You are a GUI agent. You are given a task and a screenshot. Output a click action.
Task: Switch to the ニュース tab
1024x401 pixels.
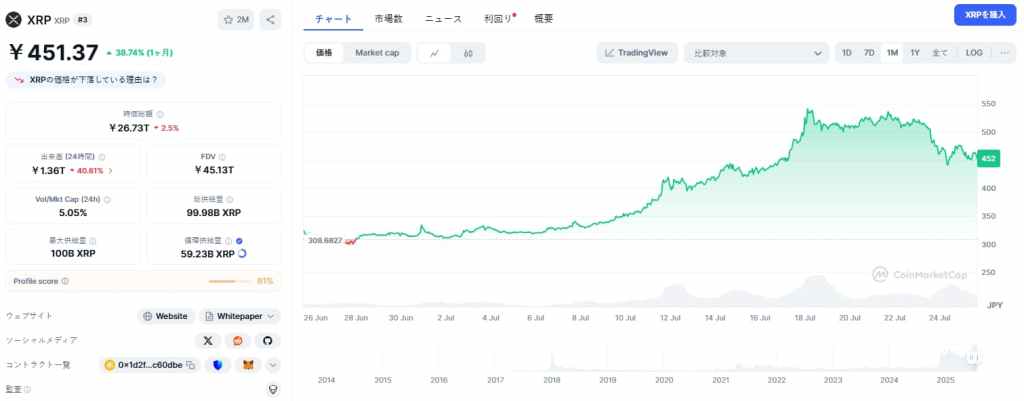pyautogui.click(x=443, y=19)
